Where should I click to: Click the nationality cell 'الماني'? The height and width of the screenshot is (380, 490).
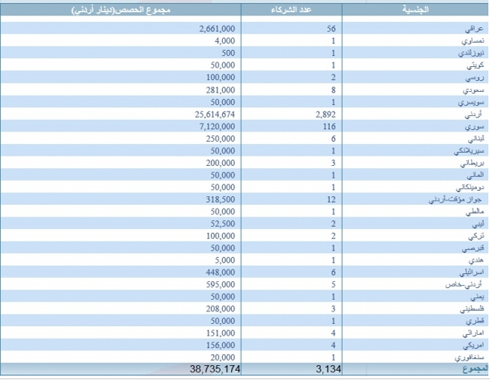pos(475,175)
